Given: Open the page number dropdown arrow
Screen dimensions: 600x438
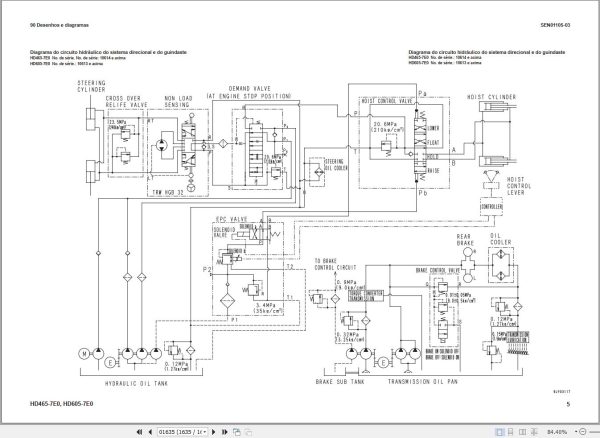Looking at the screenshot, I should (205, 432).
